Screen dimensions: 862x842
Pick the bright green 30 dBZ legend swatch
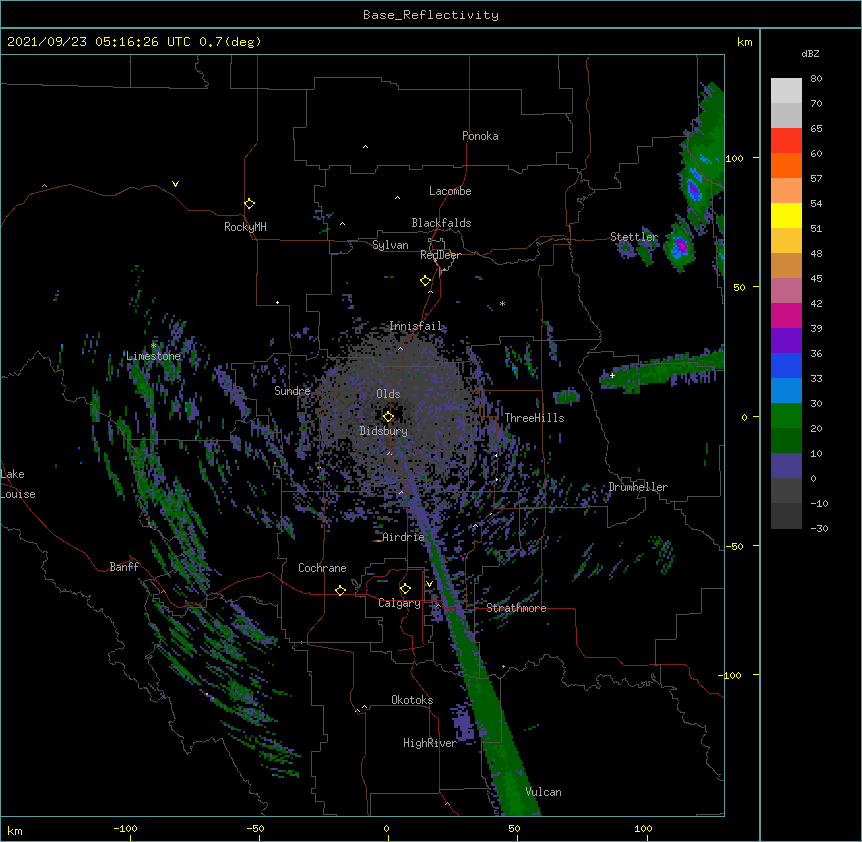tap(786, 416)
